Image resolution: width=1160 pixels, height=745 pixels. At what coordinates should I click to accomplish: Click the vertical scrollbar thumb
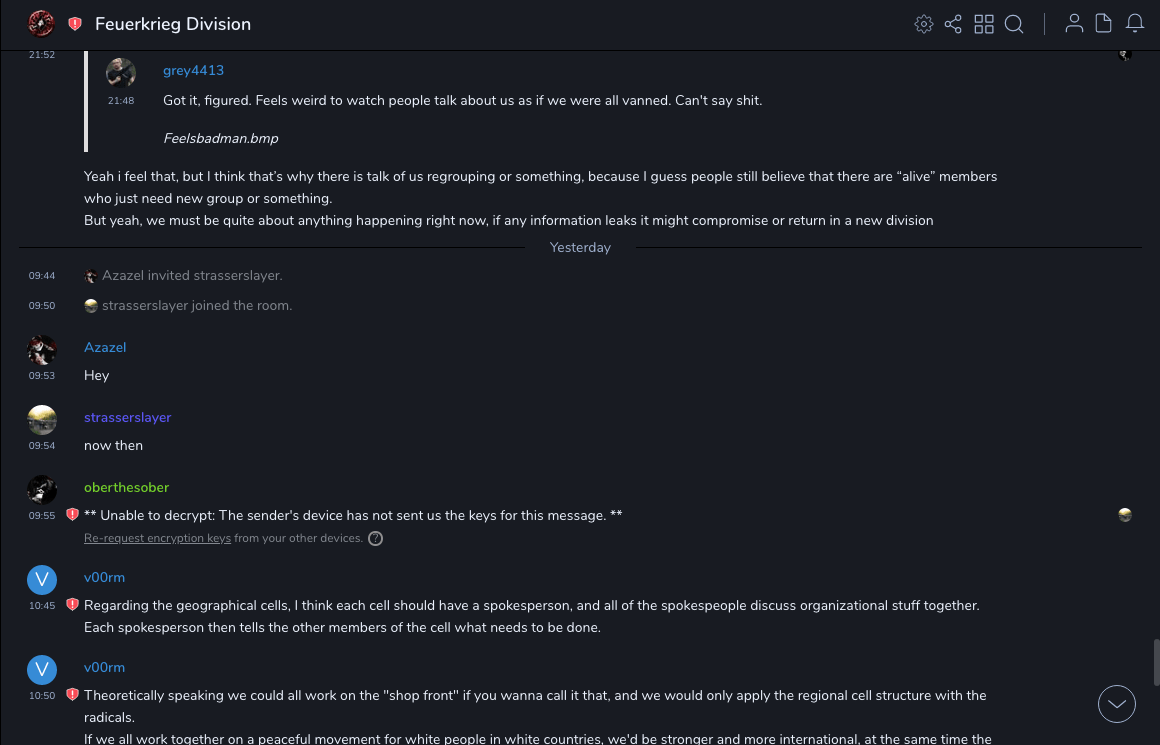tap(1156, 661)
